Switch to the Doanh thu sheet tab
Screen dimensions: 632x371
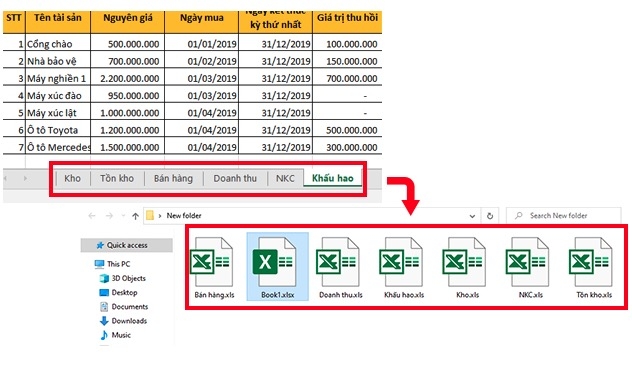235,178
